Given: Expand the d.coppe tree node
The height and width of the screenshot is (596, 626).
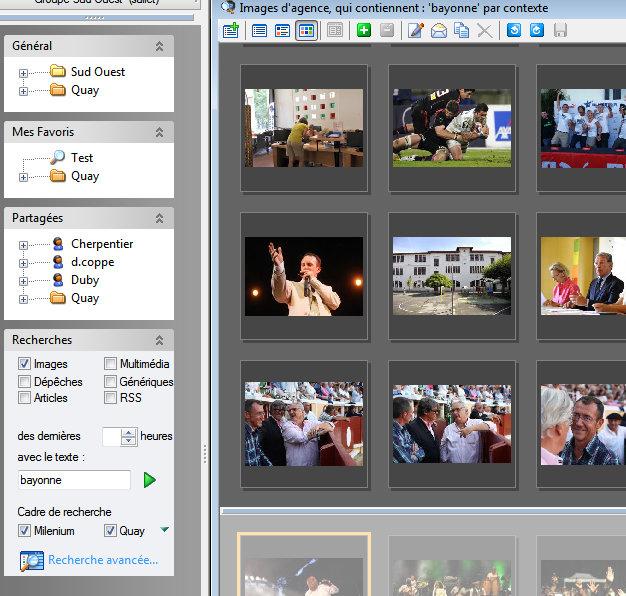Looking at the screenshot, I should pos(23,263).
